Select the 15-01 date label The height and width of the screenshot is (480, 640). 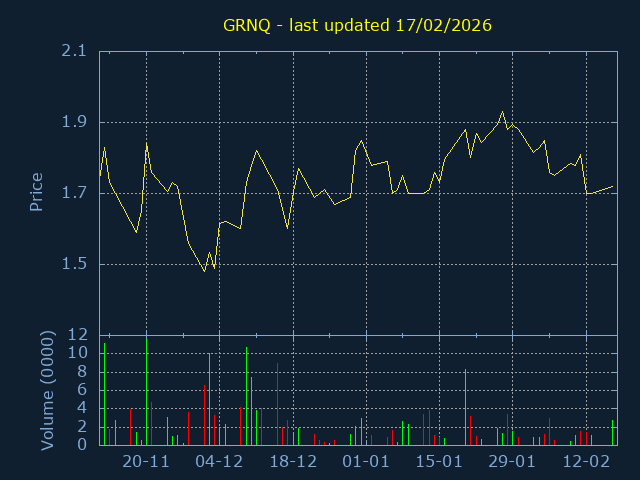pyautogui.click(x=439, y=462)
